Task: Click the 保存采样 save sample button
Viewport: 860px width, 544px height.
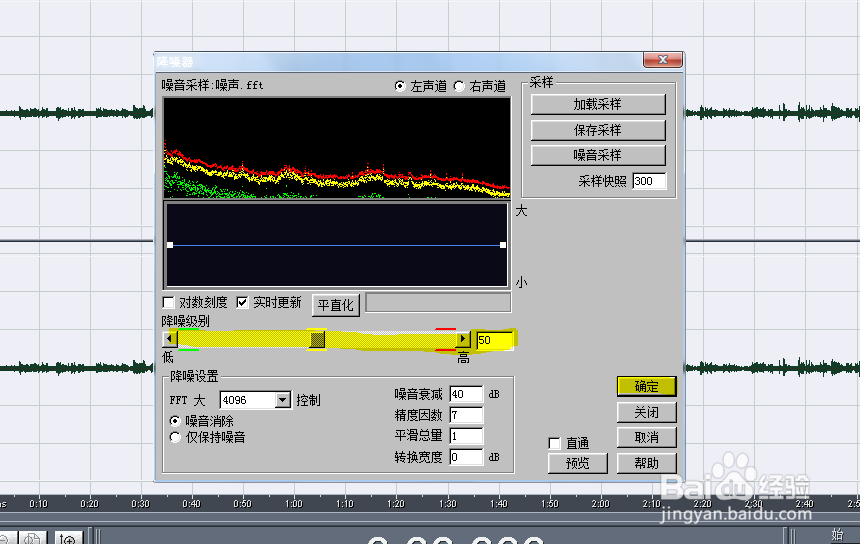Action: 598,130
